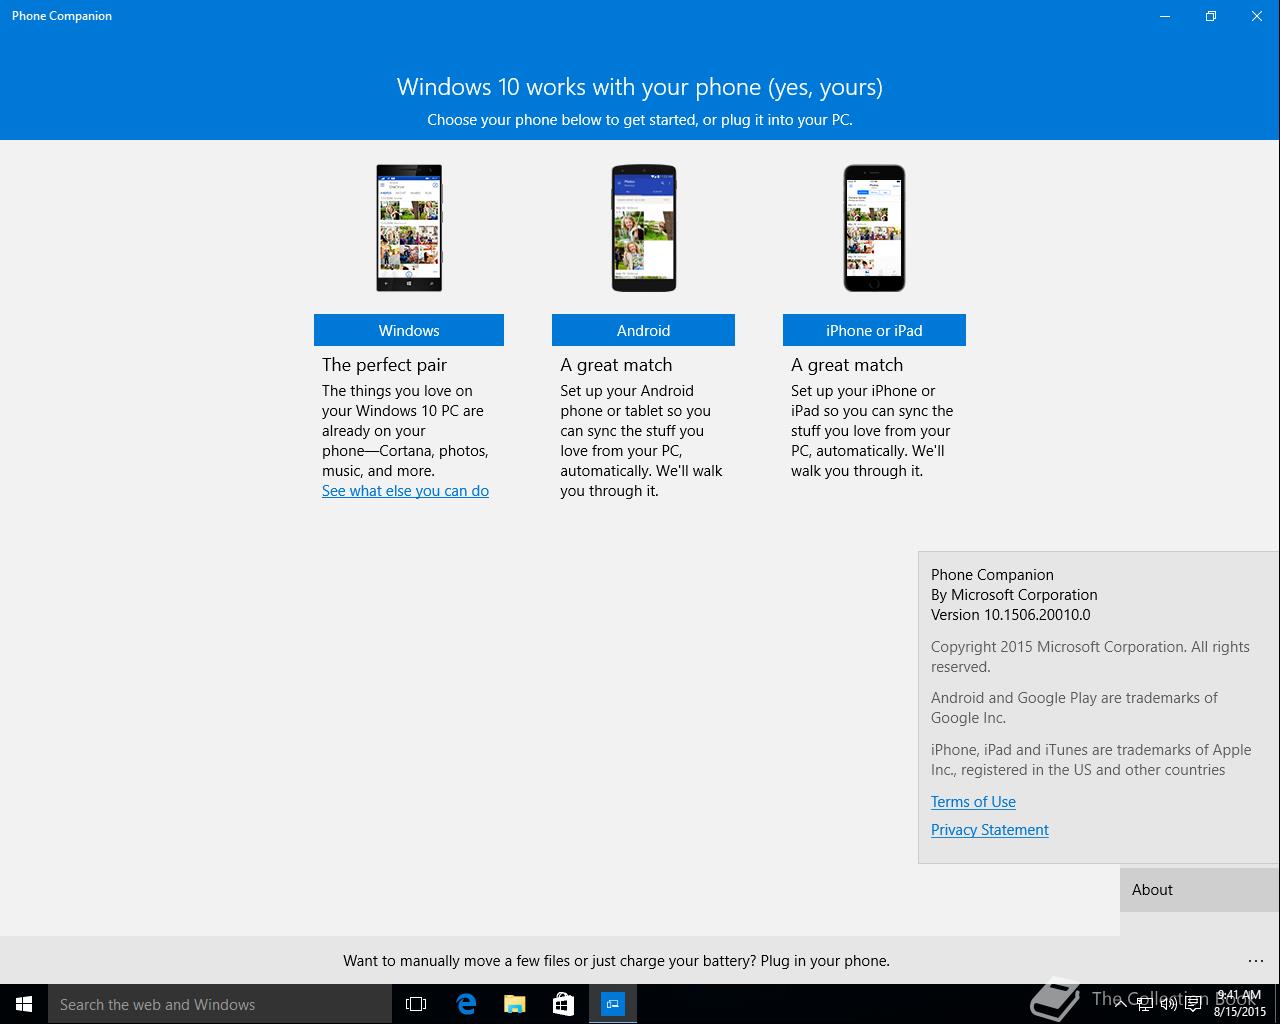This screenshot has height=1024, width=1280.
Task: Select the Android phone image
Action: tap(644, 228)
